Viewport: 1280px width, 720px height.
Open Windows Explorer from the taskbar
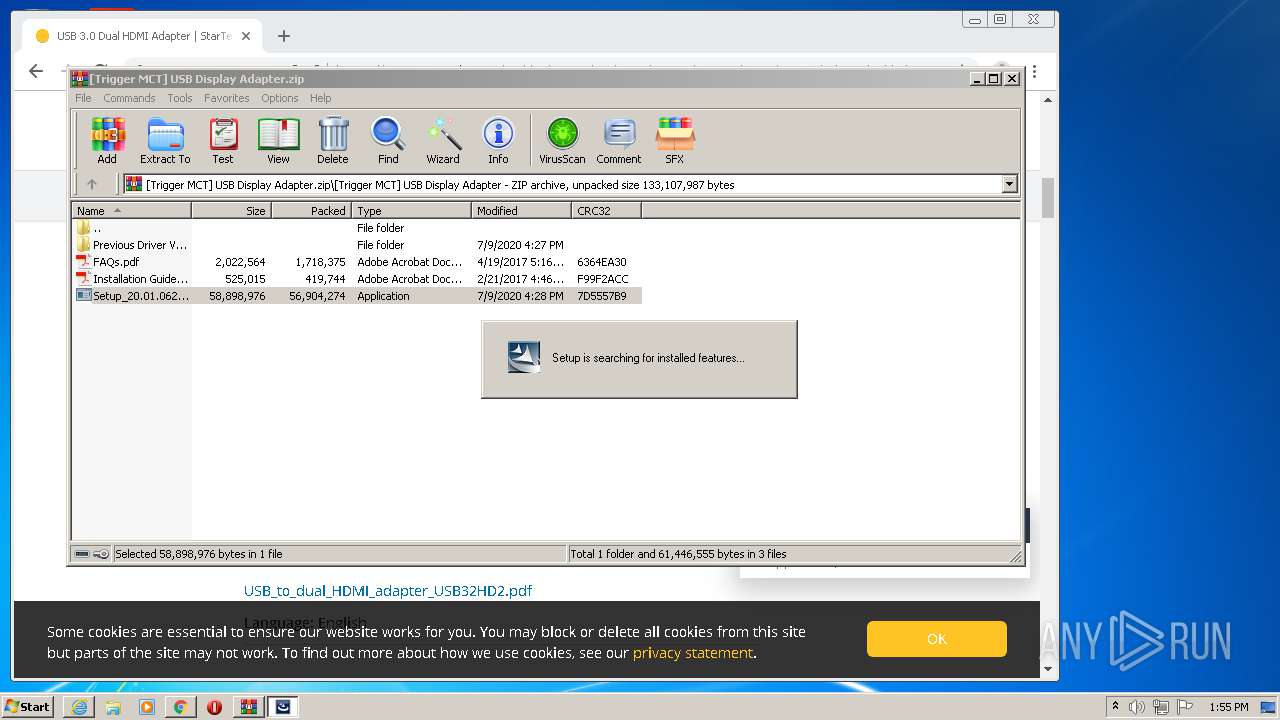(113, 707)
